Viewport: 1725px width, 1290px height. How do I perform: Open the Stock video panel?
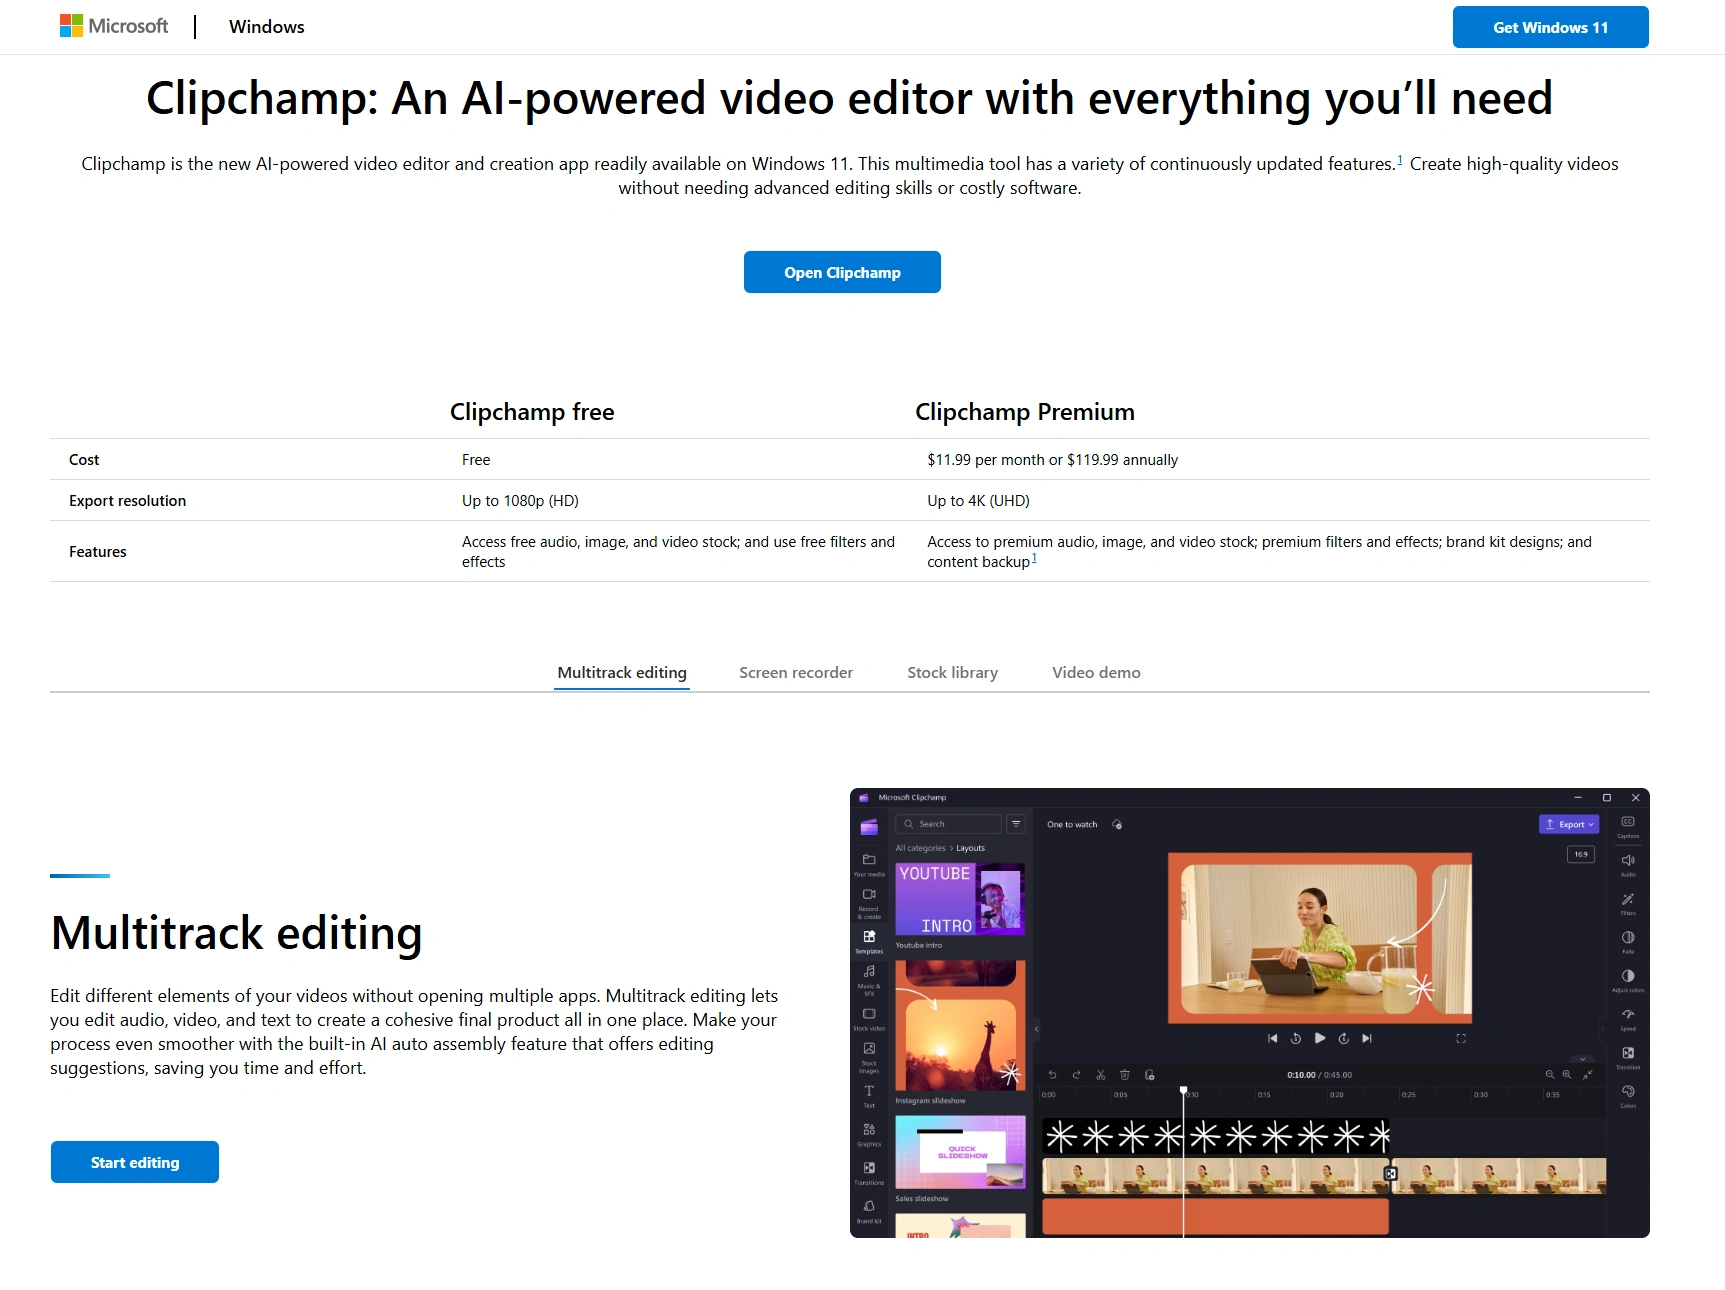pos(869,1019)
